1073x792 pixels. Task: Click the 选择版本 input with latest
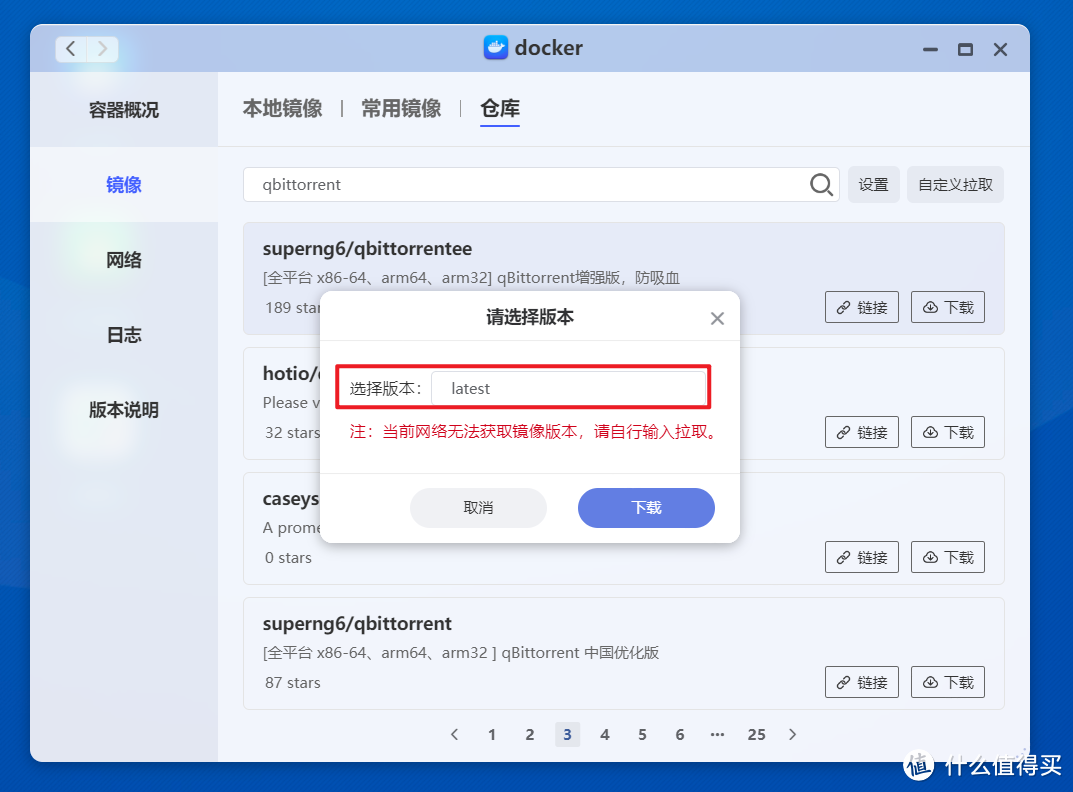[x=569, y=388]
